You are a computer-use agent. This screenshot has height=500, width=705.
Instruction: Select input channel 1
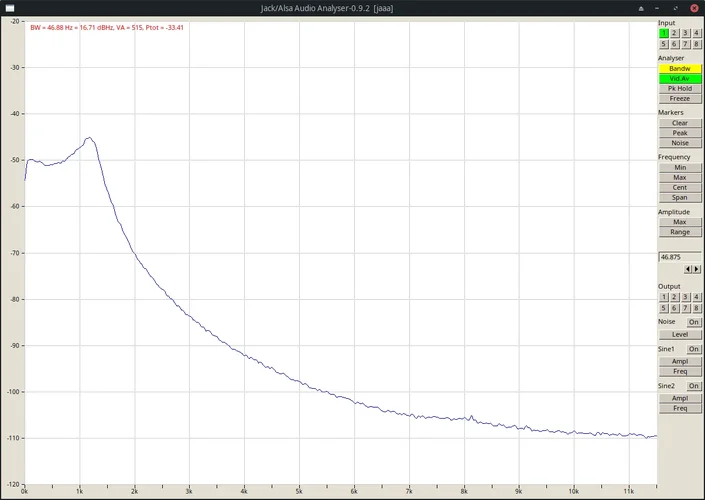click(663, 33)
